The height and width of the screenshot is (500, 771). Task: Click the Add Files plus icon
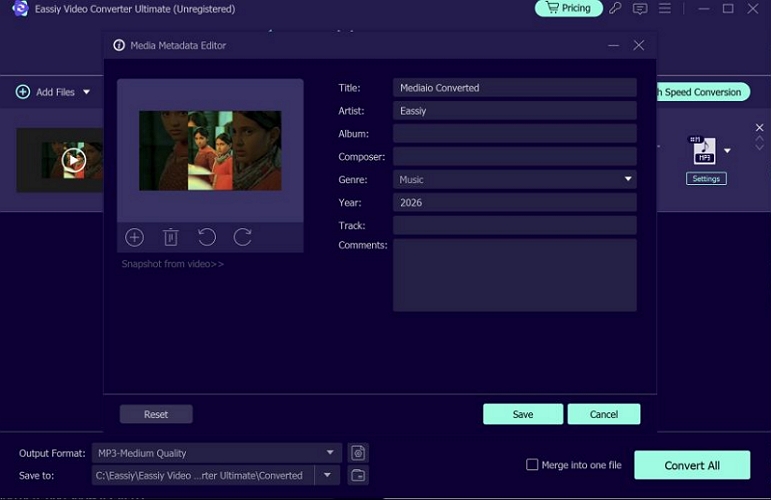click(23, 92)
